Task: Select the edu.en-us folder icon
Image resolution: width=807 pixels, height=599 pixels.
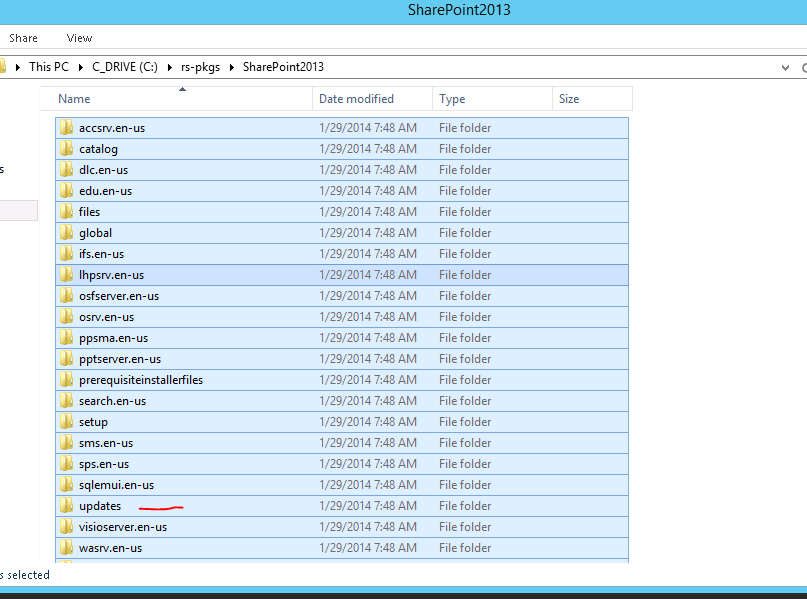Action: 66,191
